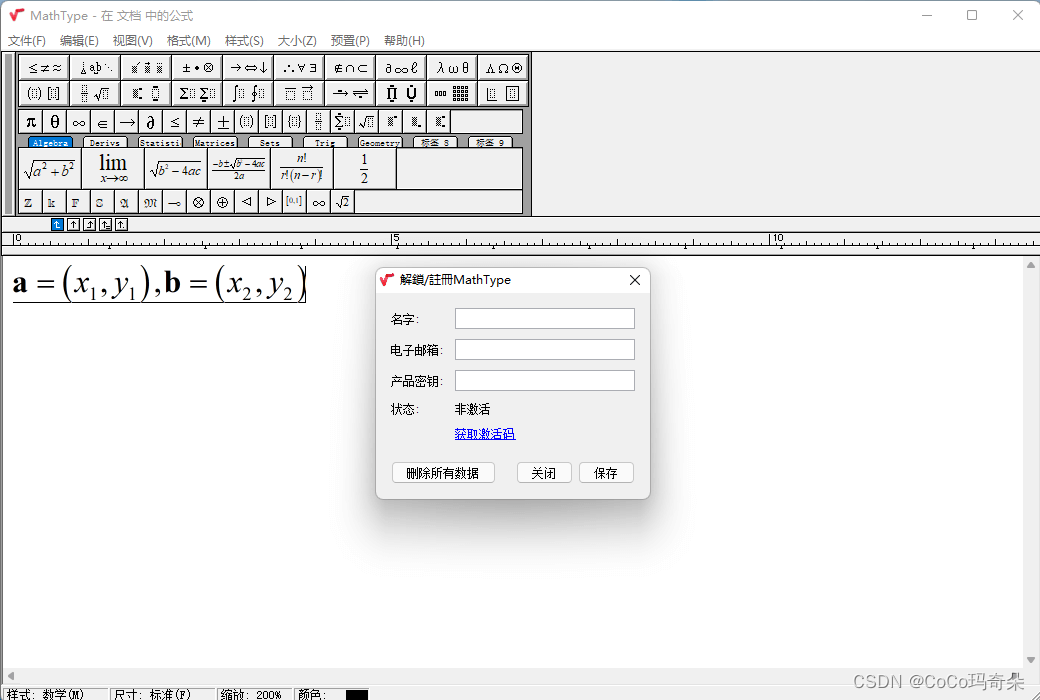Open the matrix templates palette

click(453, 94)
